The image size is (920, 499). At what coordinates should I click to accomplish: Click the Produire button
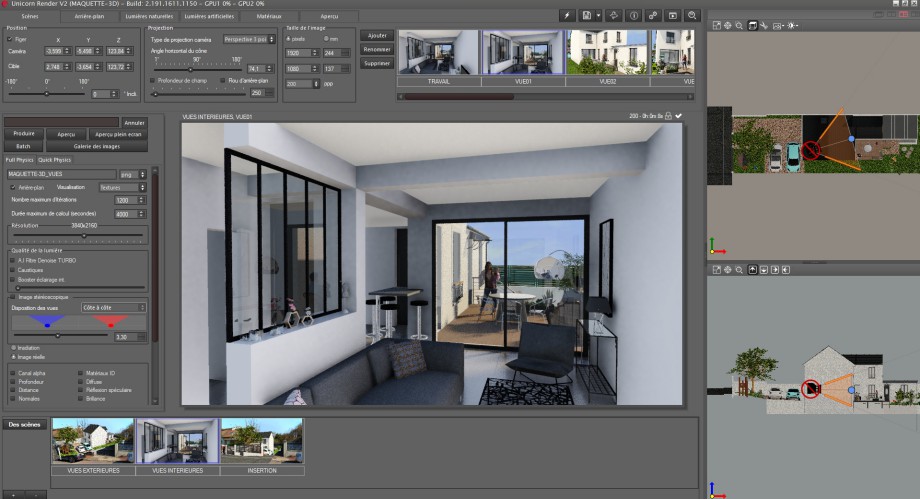pyautogui.click(x=24, y=133)
